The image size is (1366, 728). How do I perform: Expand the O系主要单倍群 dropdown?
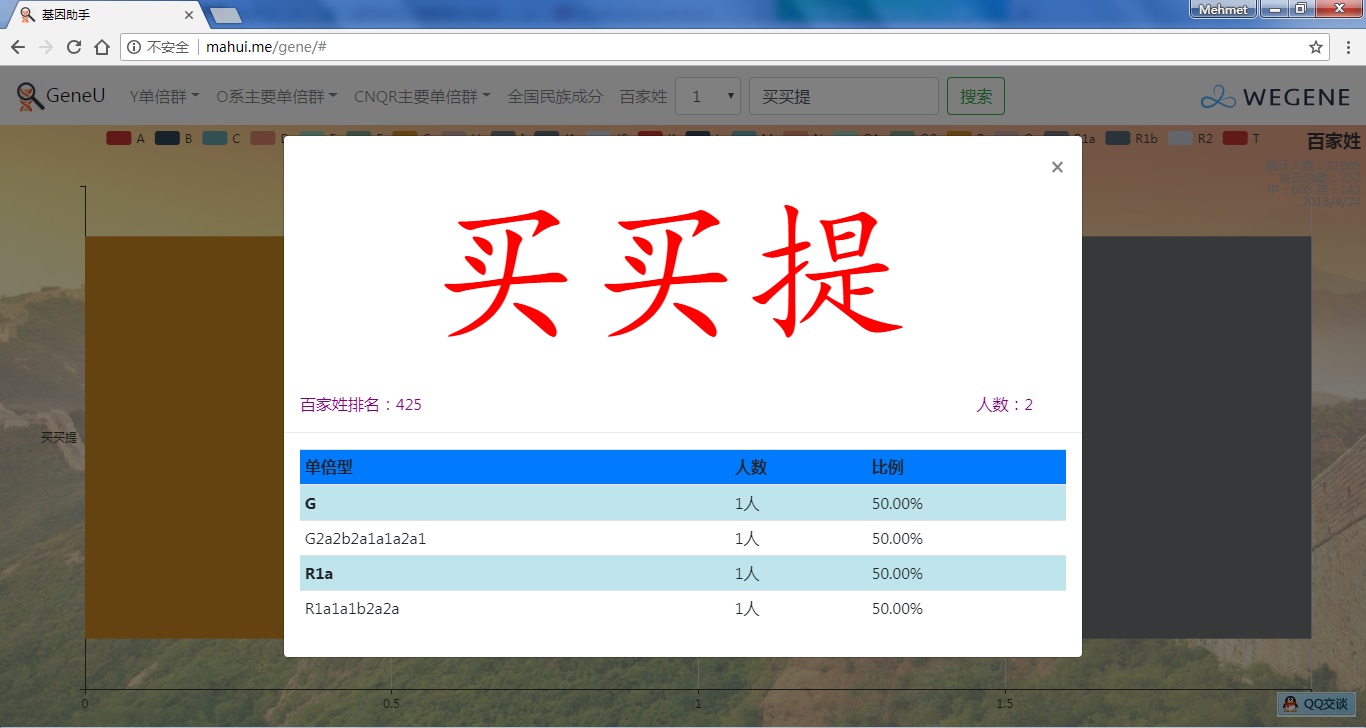[x=277, y=97]
